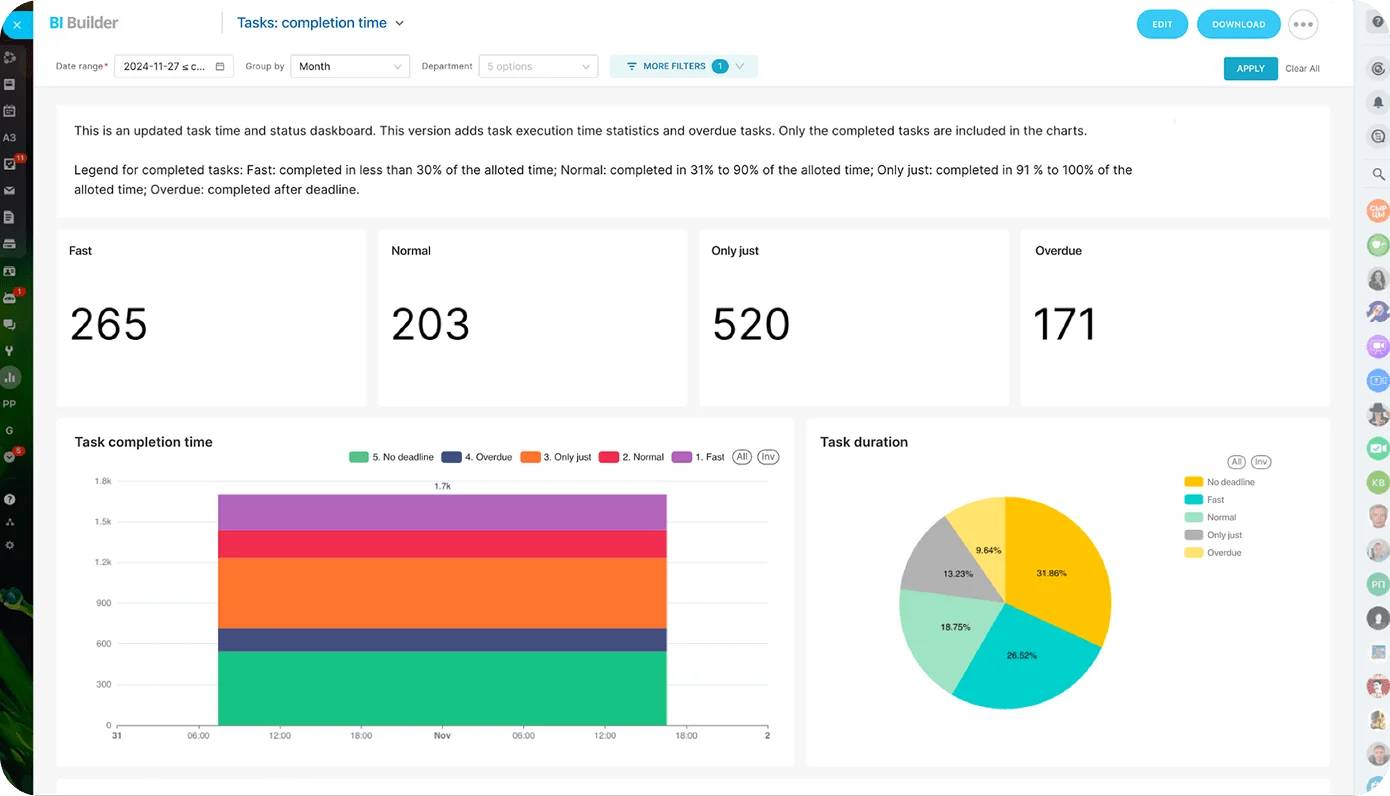1390x796 pixels.
Task: Expand the Department options dropdown
Action: (538, 67)
